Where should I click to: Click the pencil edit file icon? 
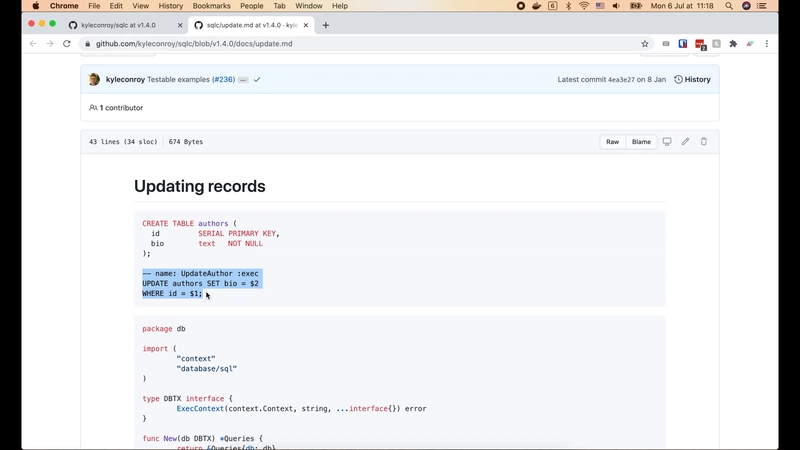[x=685, y=142]
